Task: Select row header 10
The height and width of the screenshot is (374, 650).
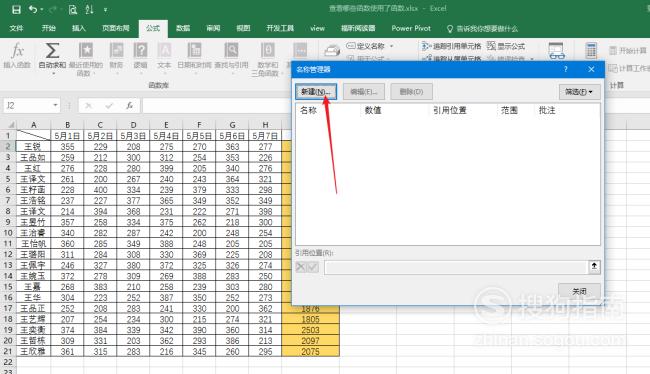Action: coord(8,233)
